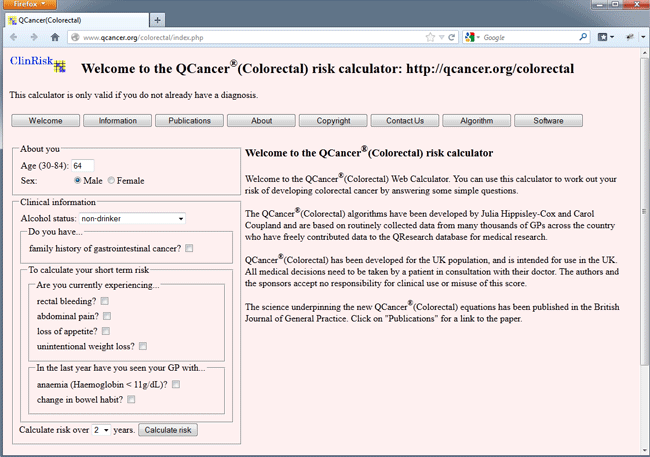Viewport: 650px width, 457px height.
Task: Open the bookmarks toolbar icon
Action: point(605,37)
